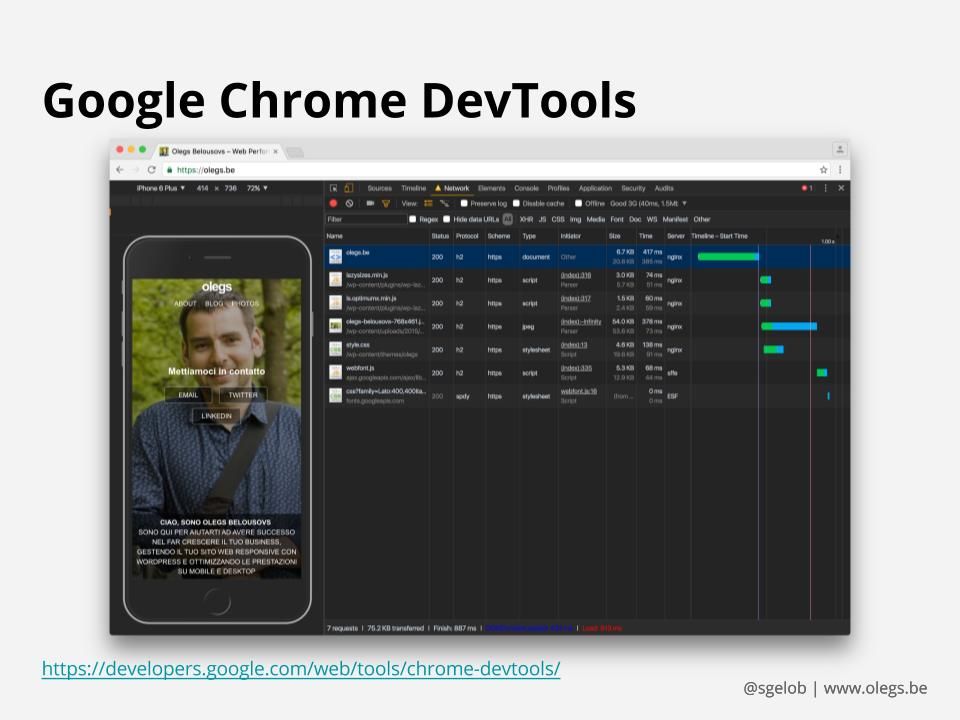Open the Good 3G throttling dropdown
This screenshot has height=720, width=960.
pyautogui.click(x=648, y=203)
